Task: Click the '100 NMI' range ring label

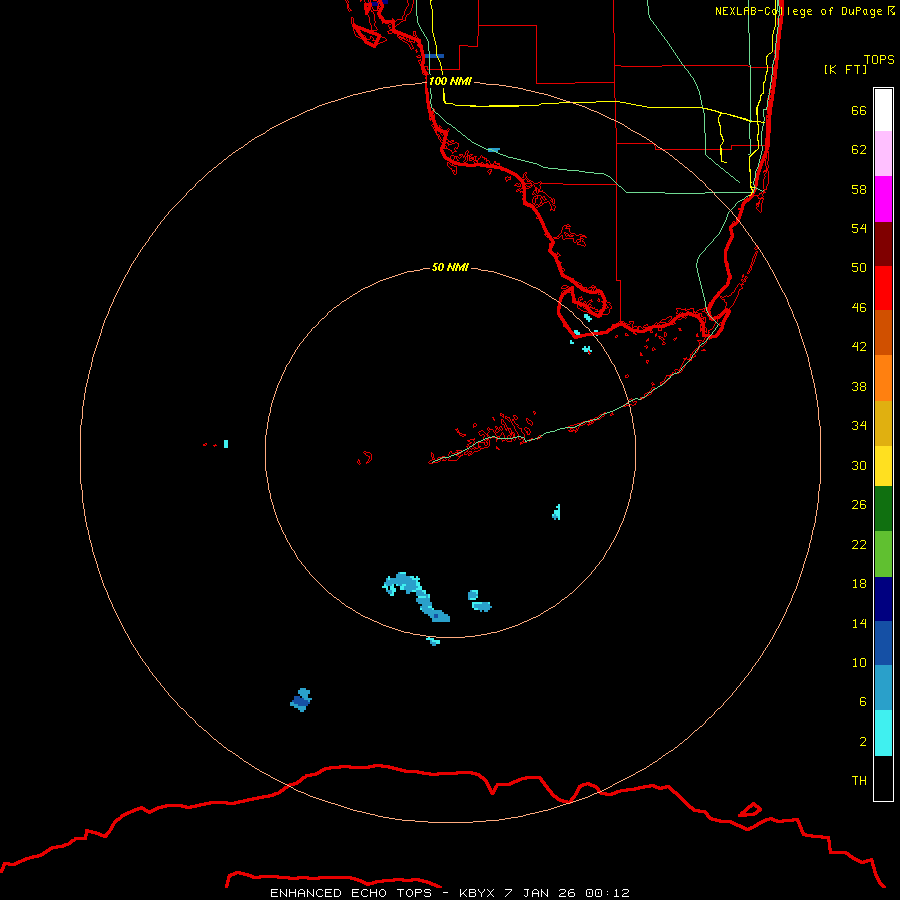Action: [x=450, y=81]
